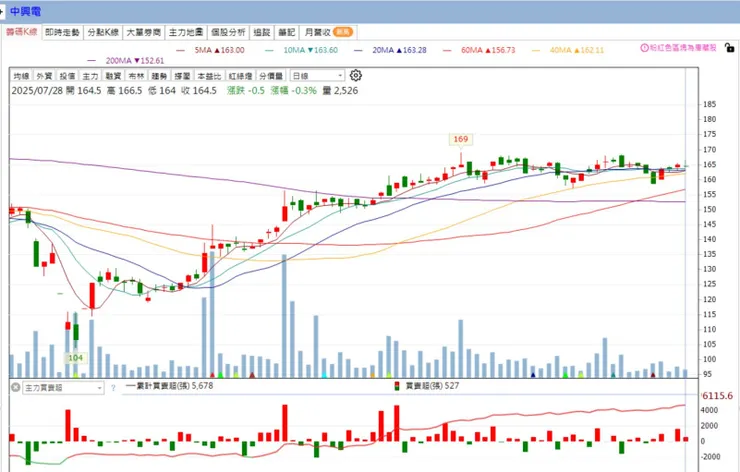Click the 6115.6 axis value

coord(717,396)
